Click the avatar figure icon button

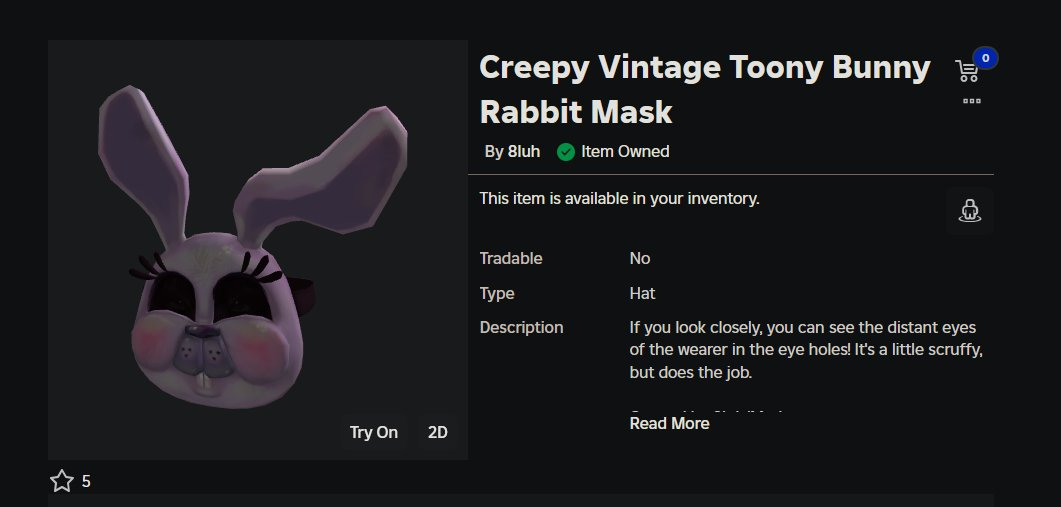coord(968,210)
